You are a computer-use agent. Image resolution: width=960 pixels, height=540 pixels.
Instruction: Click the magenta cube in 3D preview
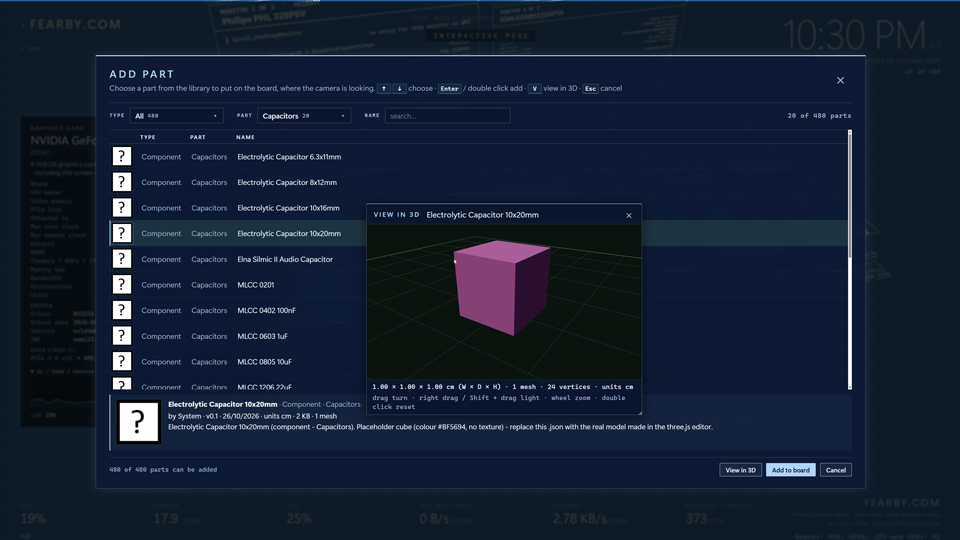pos(502,287)
